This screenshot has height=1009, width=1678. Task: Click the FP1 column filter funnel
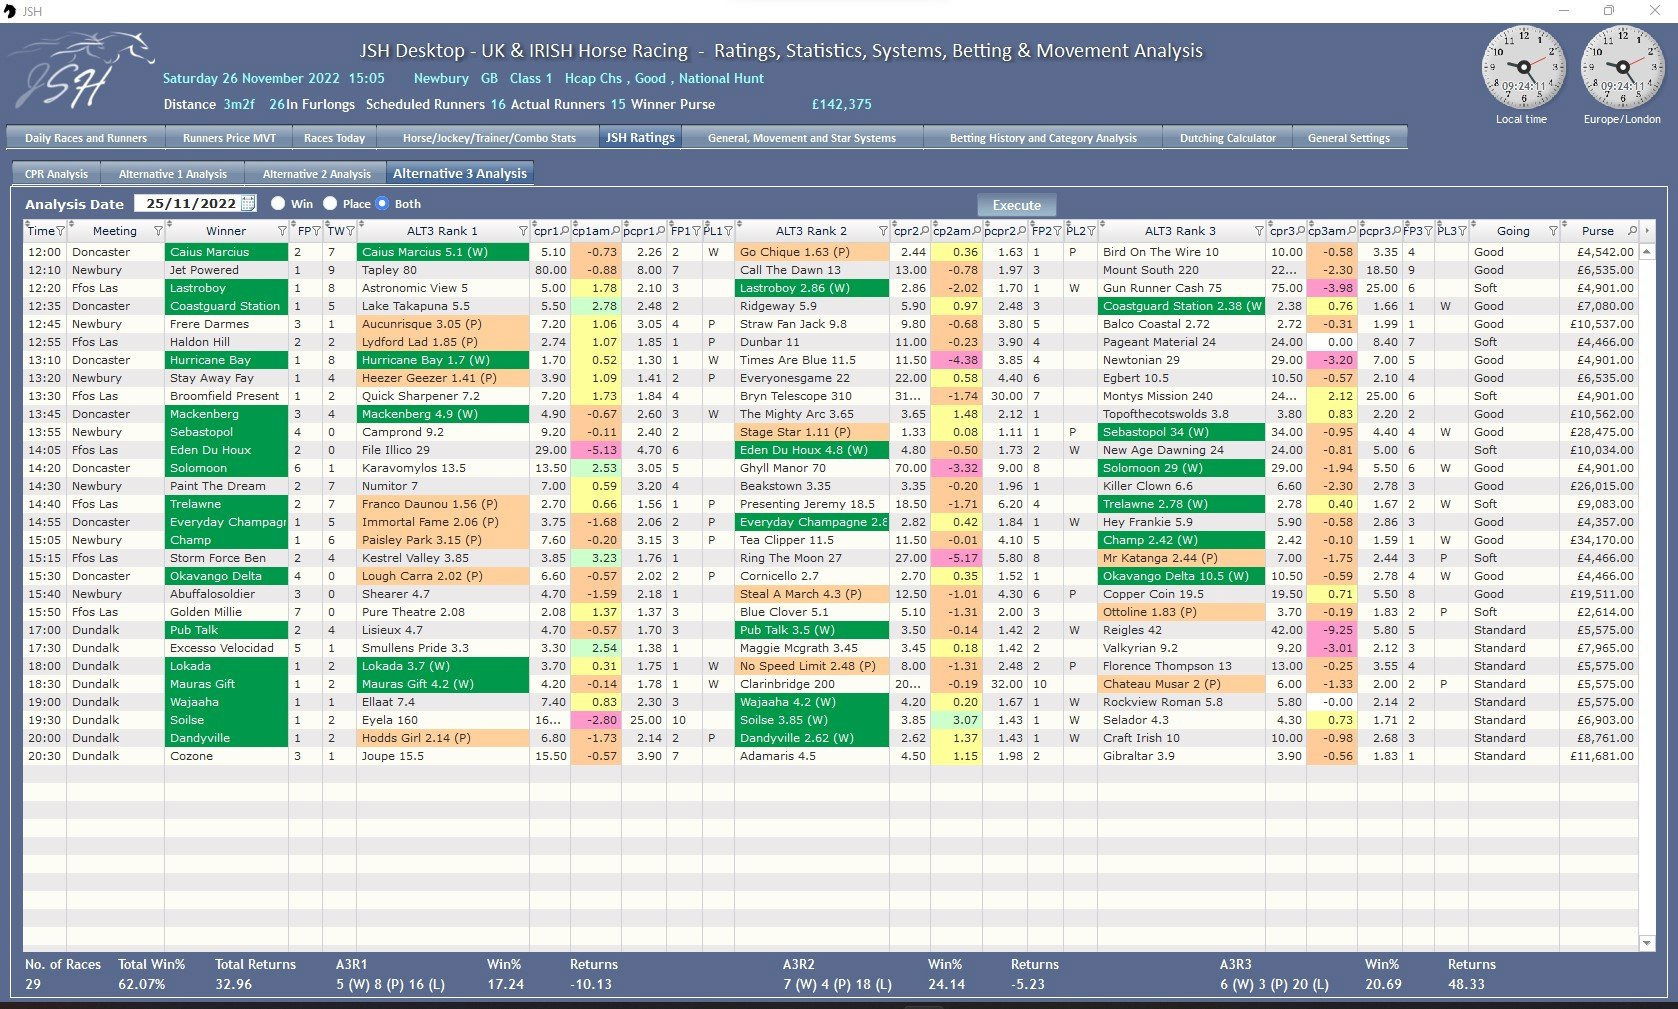(695, 231)
